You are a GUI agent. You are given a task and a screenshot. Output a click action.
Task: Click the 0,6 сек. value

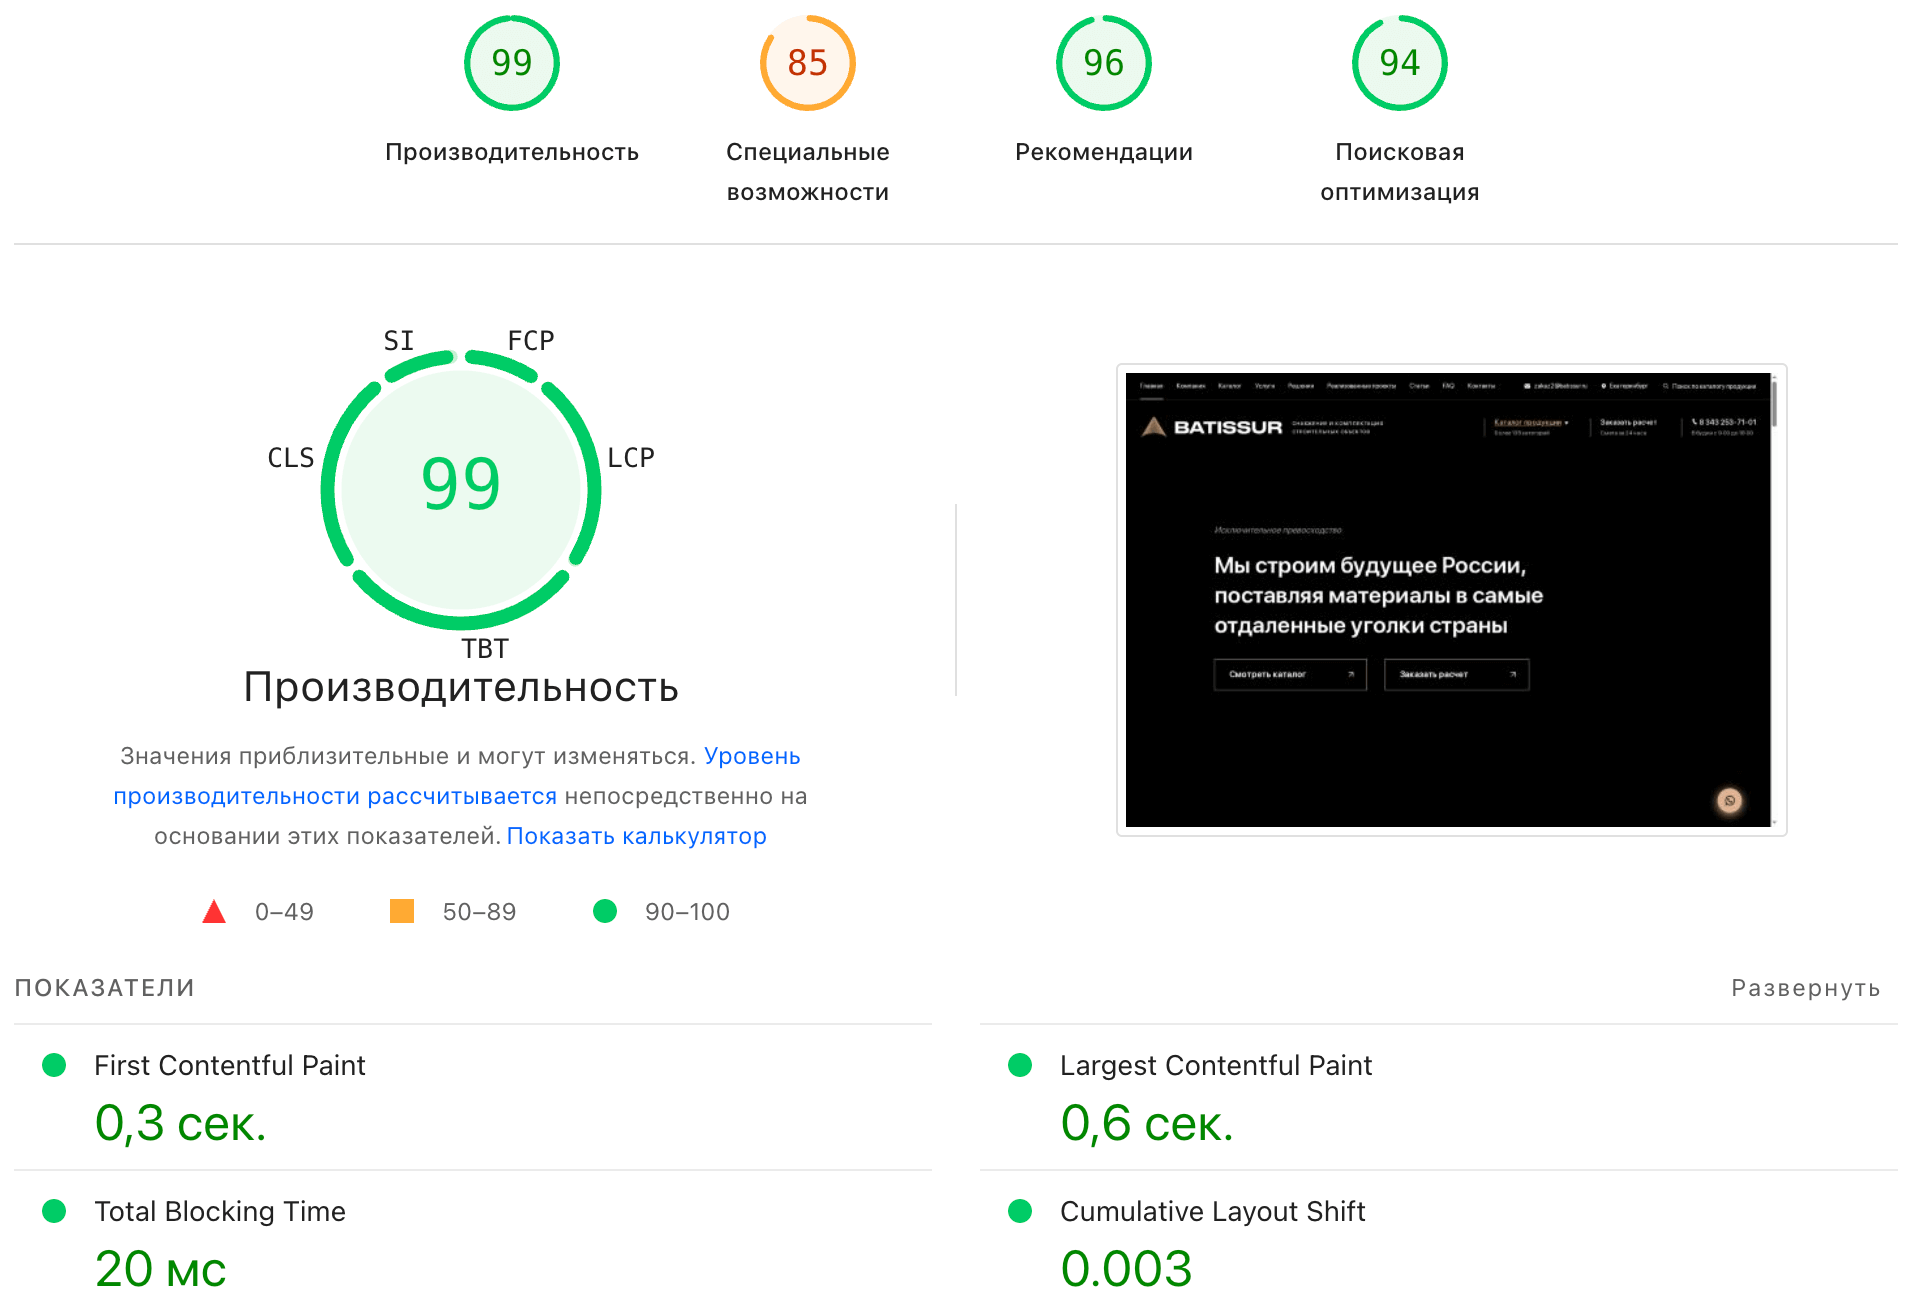(x=1147, y=1123)
